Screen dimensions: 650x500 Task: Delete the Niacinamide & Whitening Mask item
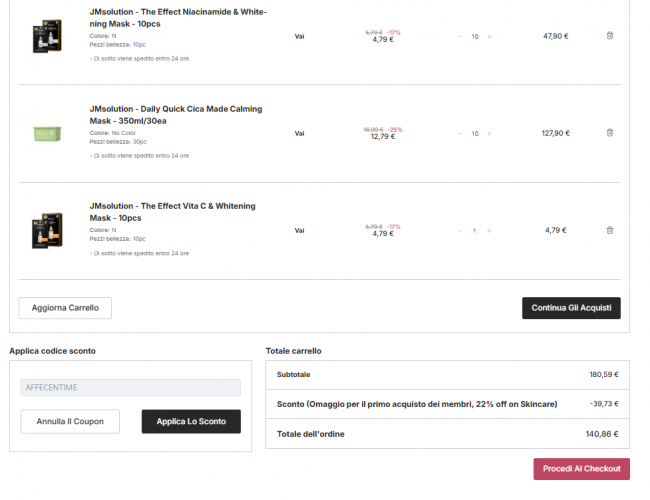(x=610, y=36)
